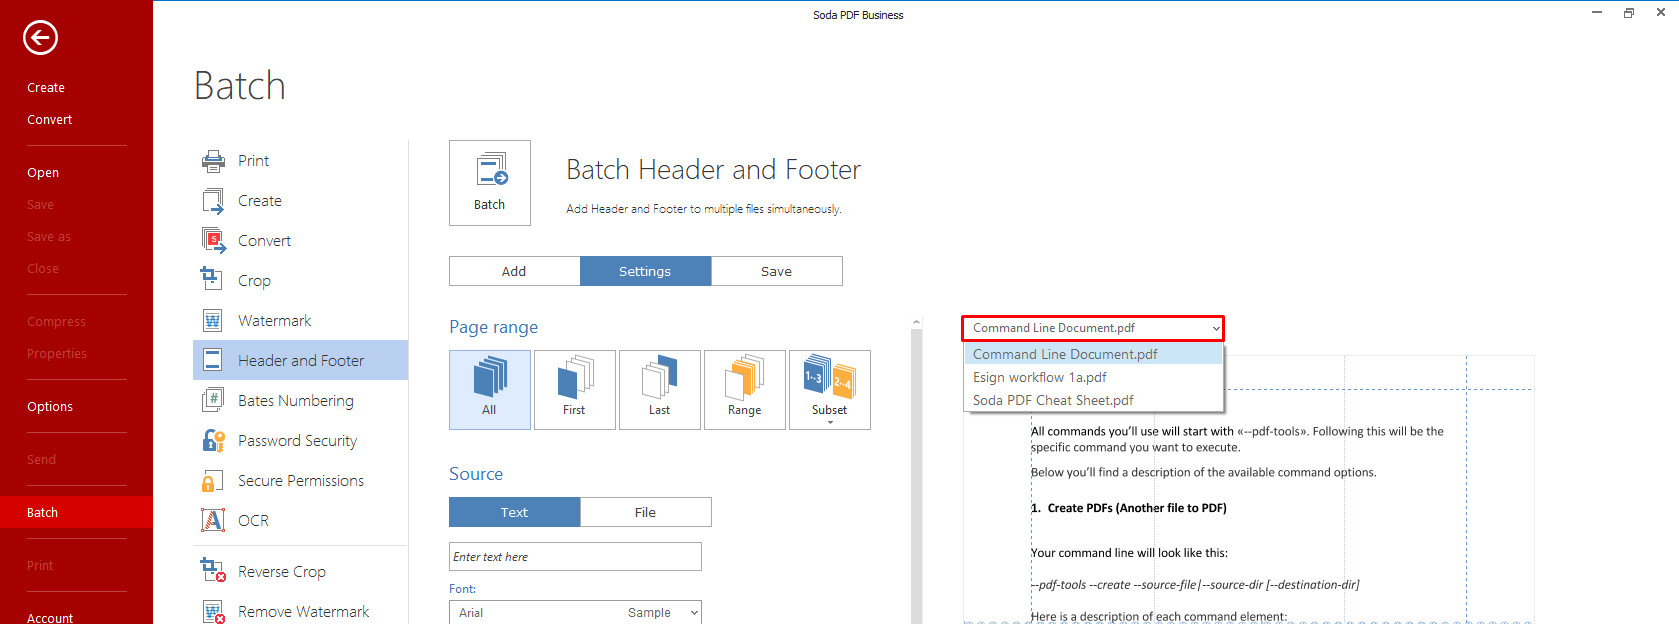Image resolution: width=1679 pixels, height=624 pixels.
Task: Select the Bates Numbering icon
Action: (x=213, y=401)
